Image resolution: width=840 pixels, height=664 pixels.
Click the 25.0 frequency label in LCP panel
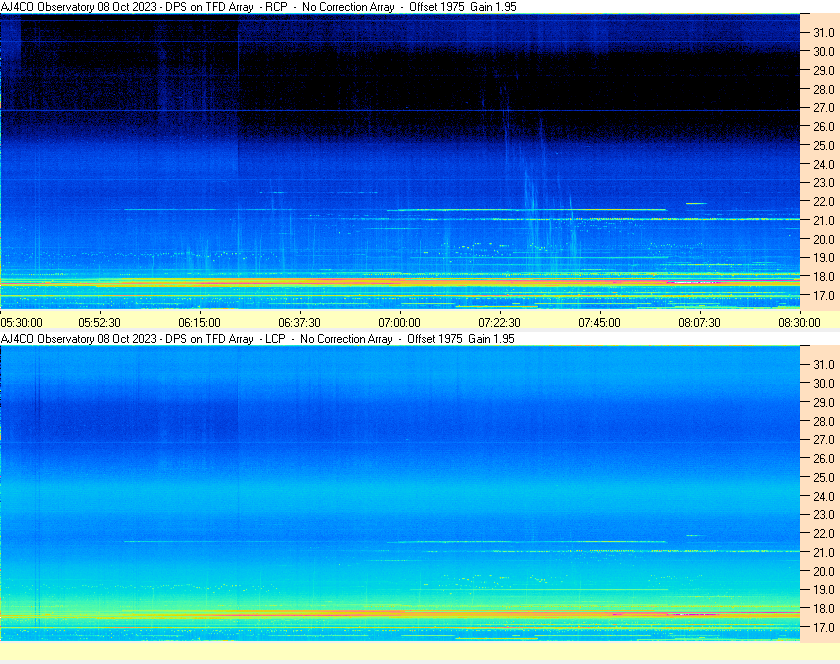(823, 477)
